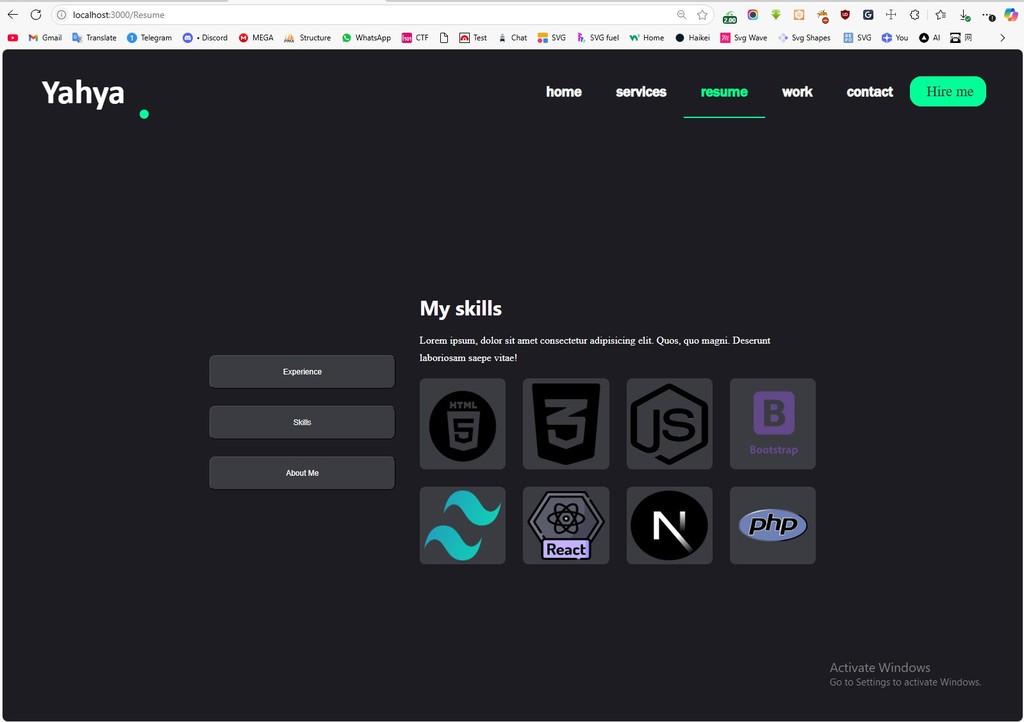Show more bookmarks with the chevron
Screen dimensions: 1024x722
(1002, 38)
